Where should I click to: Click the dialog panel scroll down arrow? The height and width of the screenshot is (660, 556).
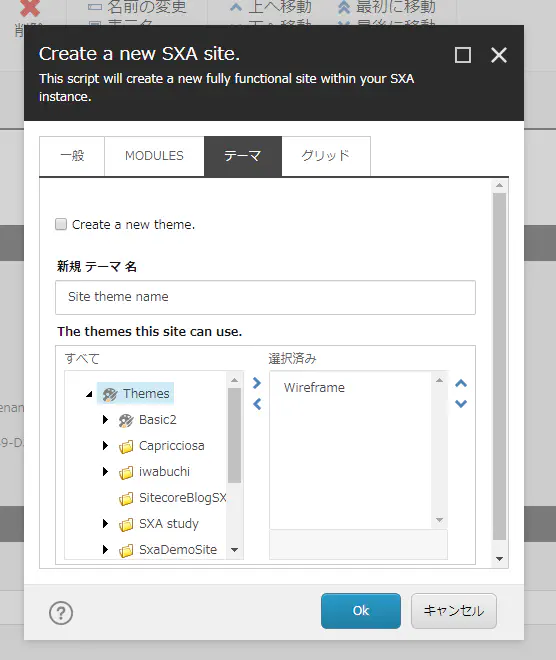coord(499,559)
